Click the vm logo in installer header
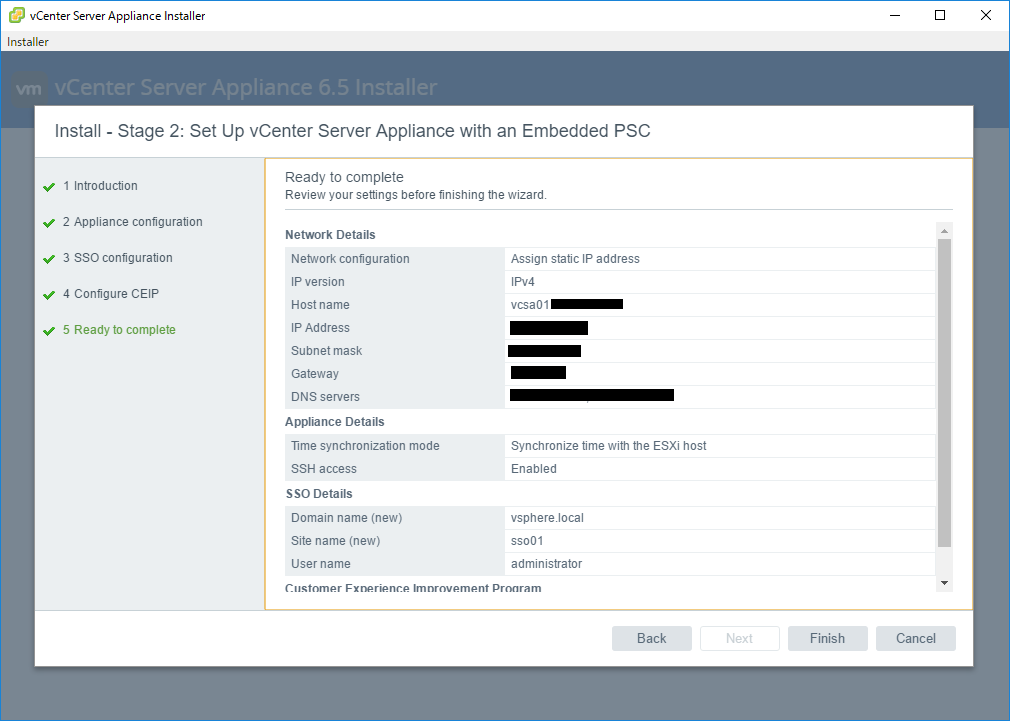This screenshot has width=1010, height=721. [x=29, y=89]
